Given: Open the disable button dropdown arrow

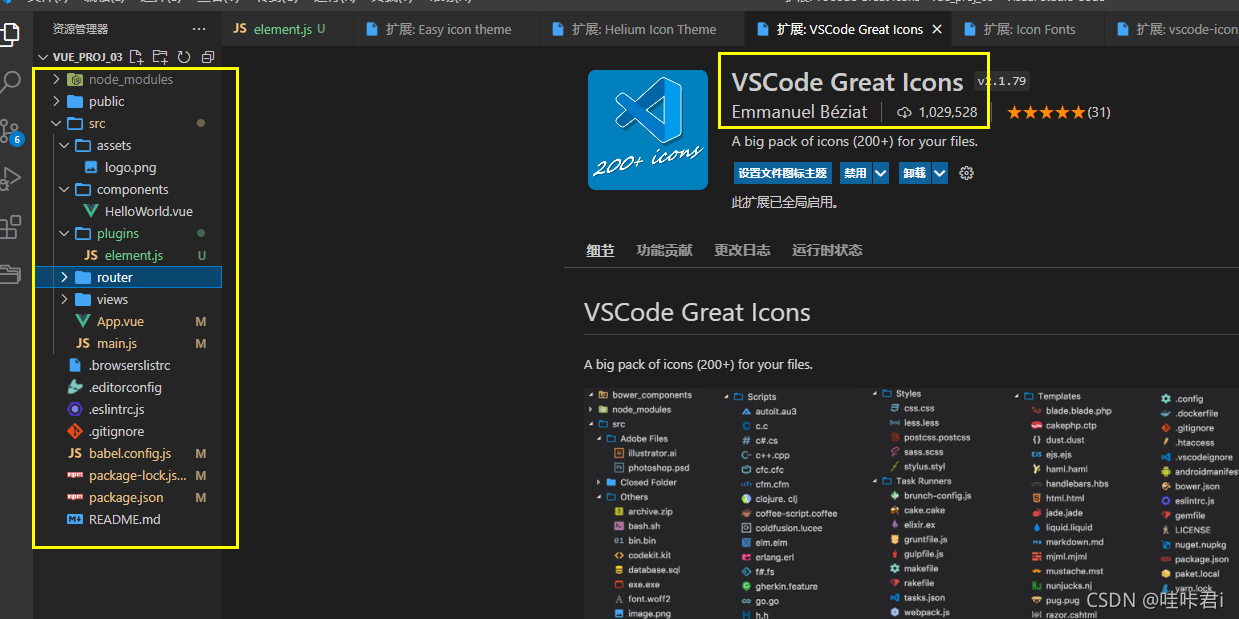Looking at the screenshot, I should (881, 173).
